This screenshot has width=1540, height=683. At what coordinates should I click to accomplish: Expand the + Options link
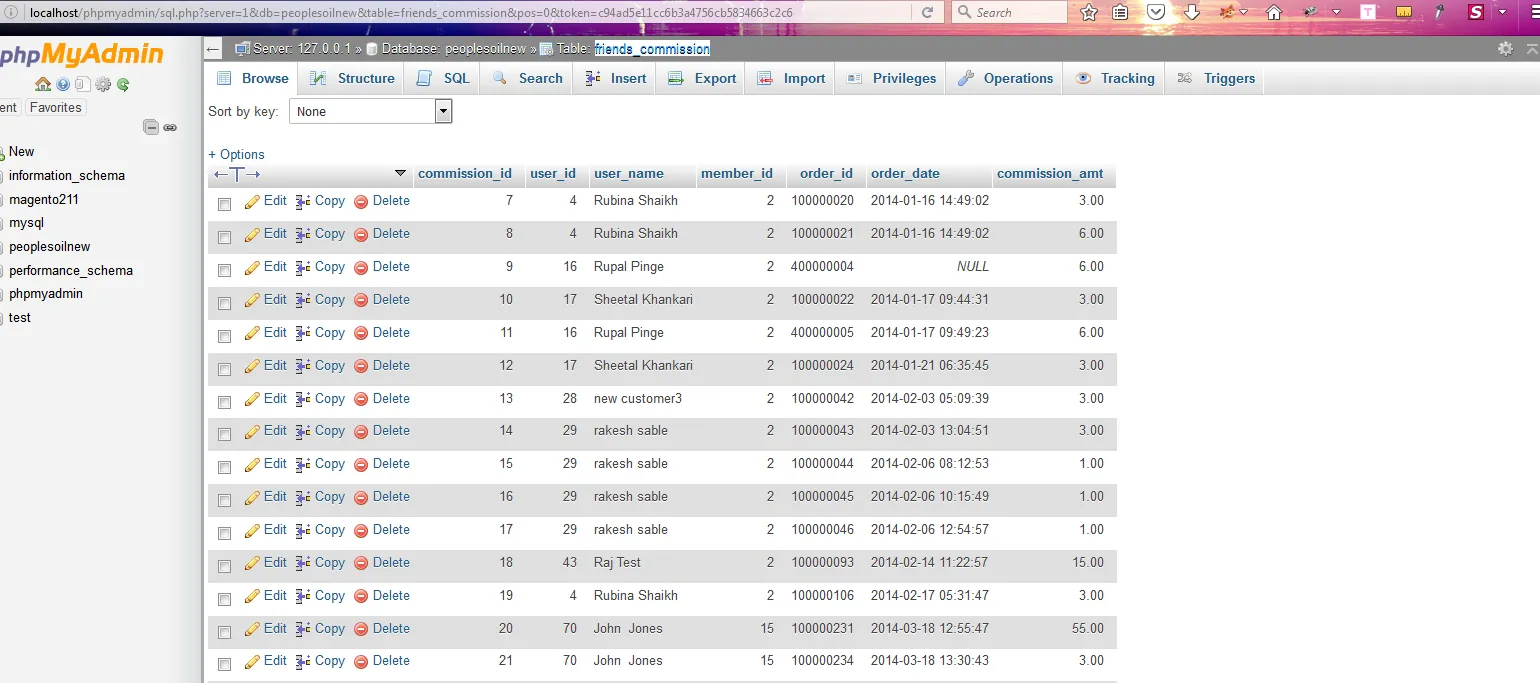coord(236,154)
